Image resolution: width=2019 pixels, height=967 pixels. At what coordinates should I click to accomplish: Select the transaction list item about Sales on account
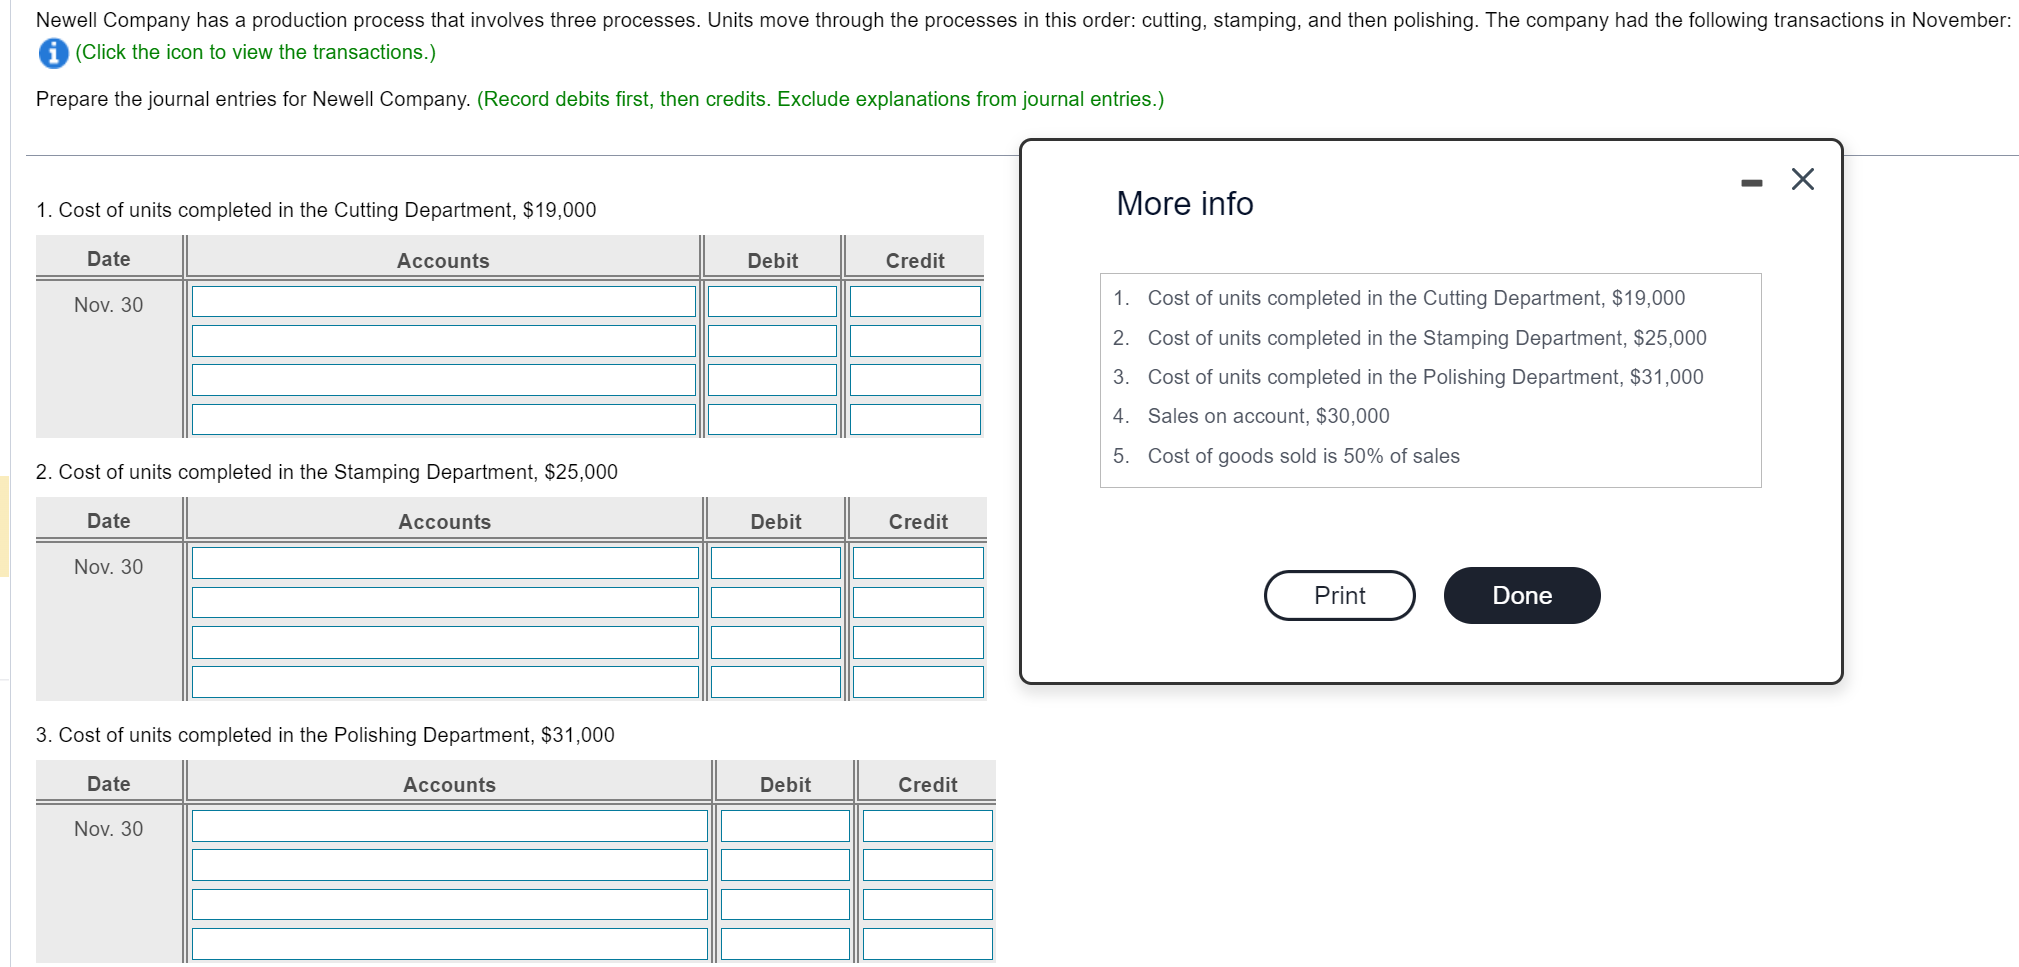point(1267,415)
